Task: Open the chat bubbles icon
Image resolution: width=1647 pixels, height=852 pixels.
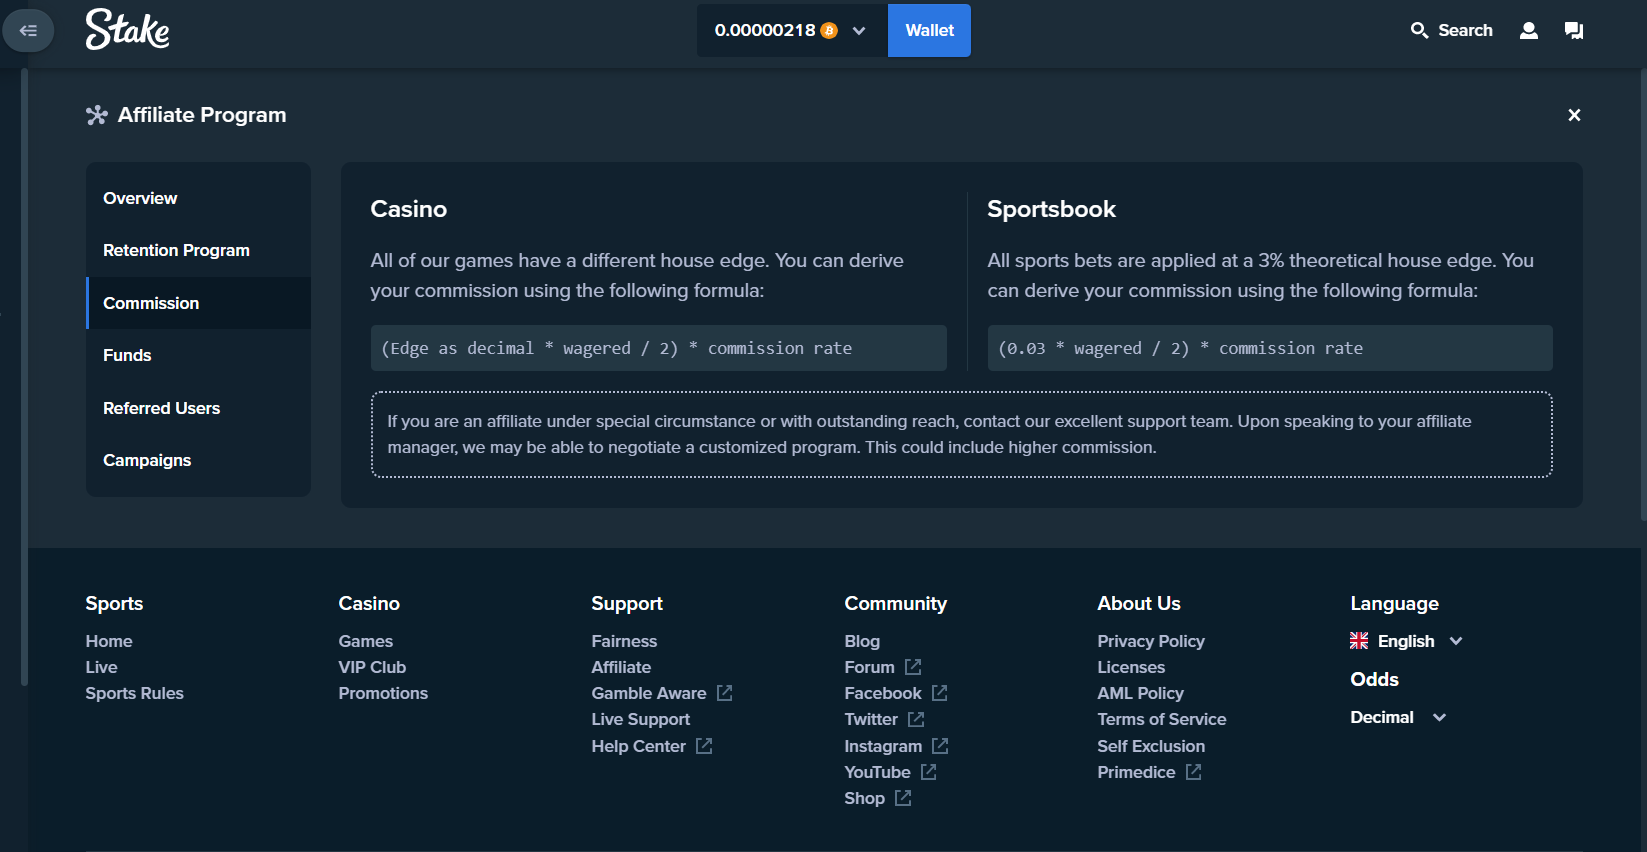Action: click(x=1573, y=31)
